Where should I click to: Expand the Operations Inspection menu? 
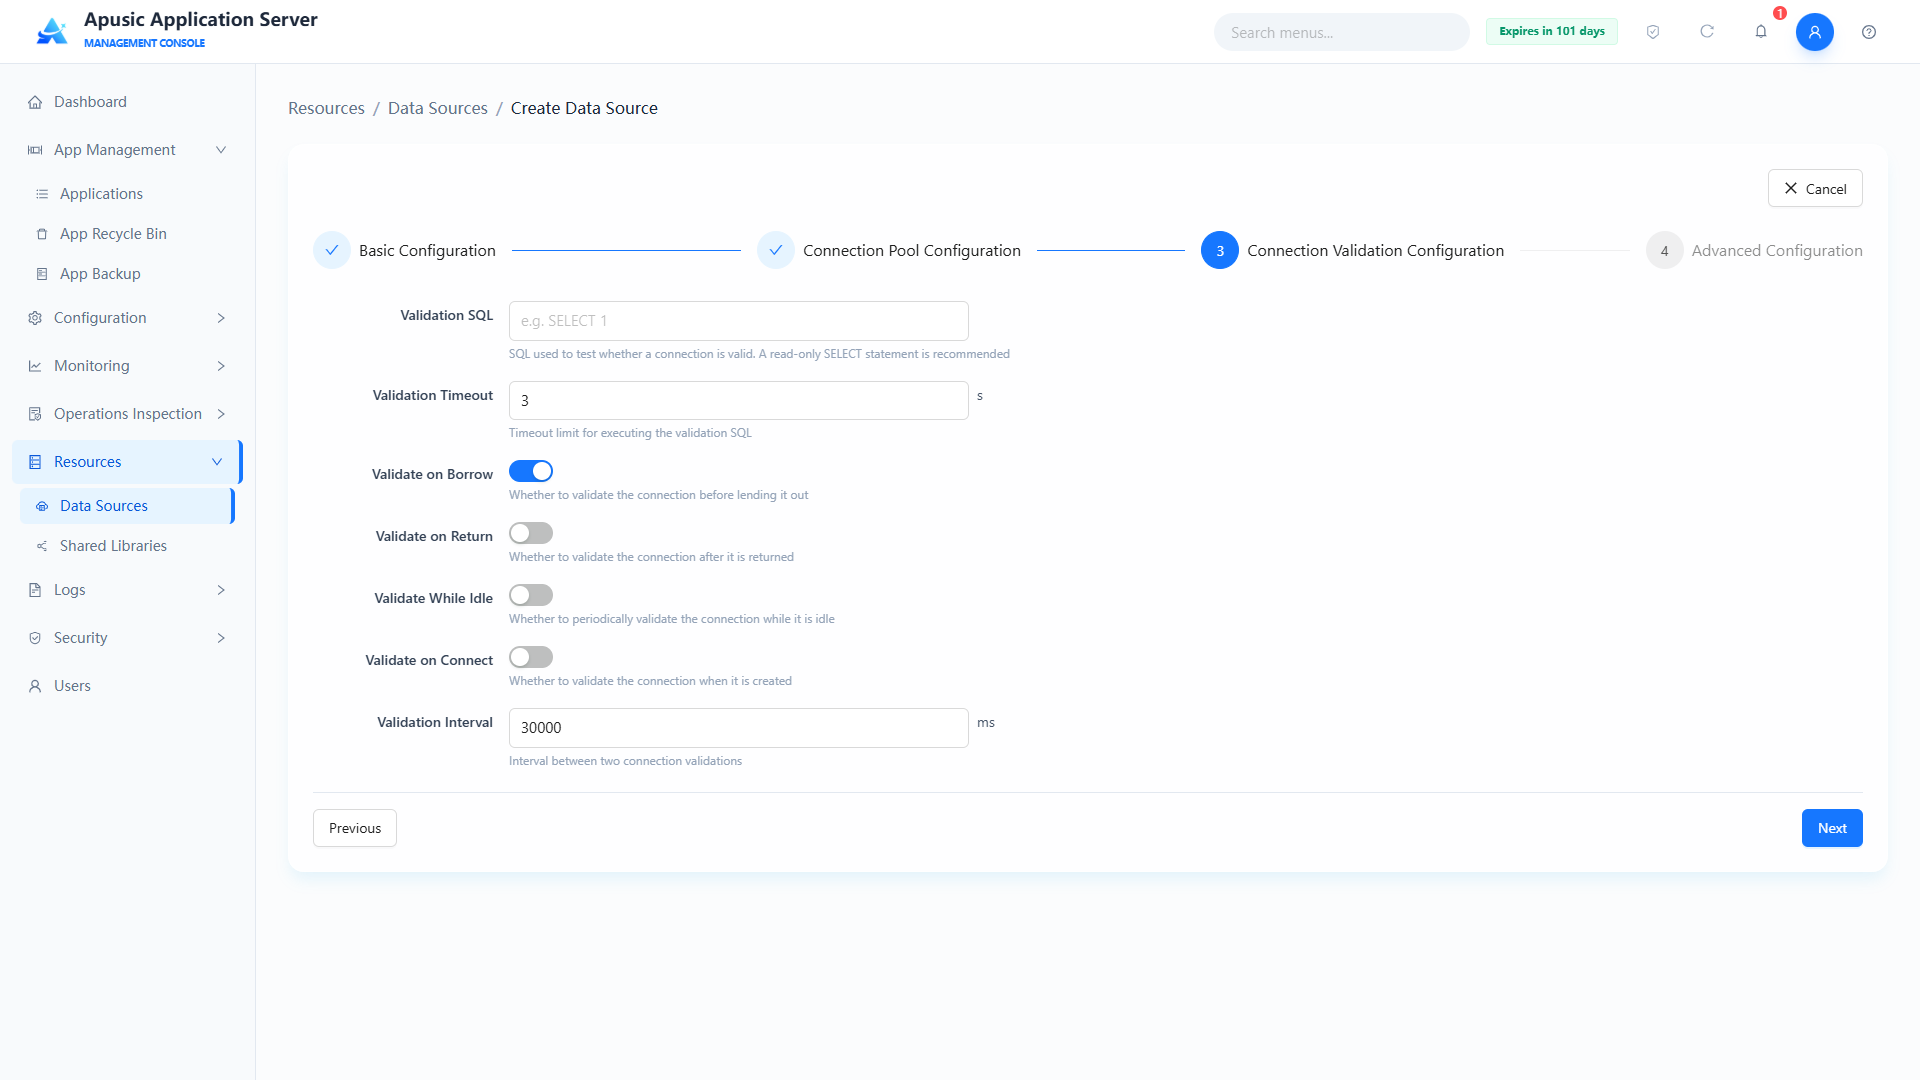[x=128, y=414]
